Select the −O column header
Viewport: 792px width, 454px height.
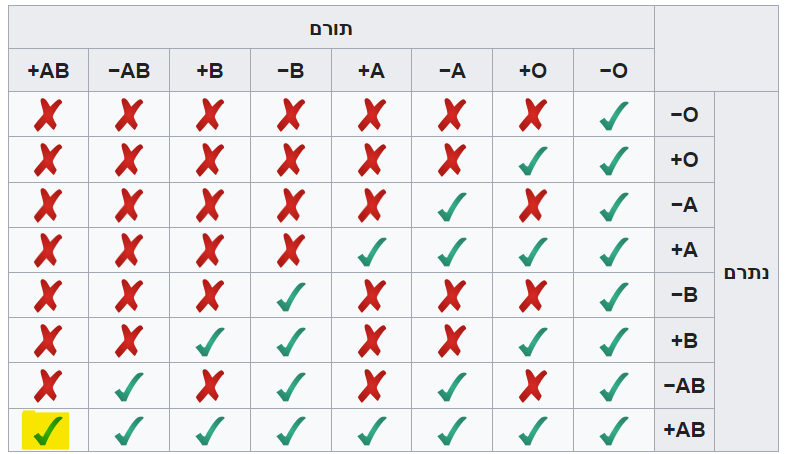click(x=613, y=71)
